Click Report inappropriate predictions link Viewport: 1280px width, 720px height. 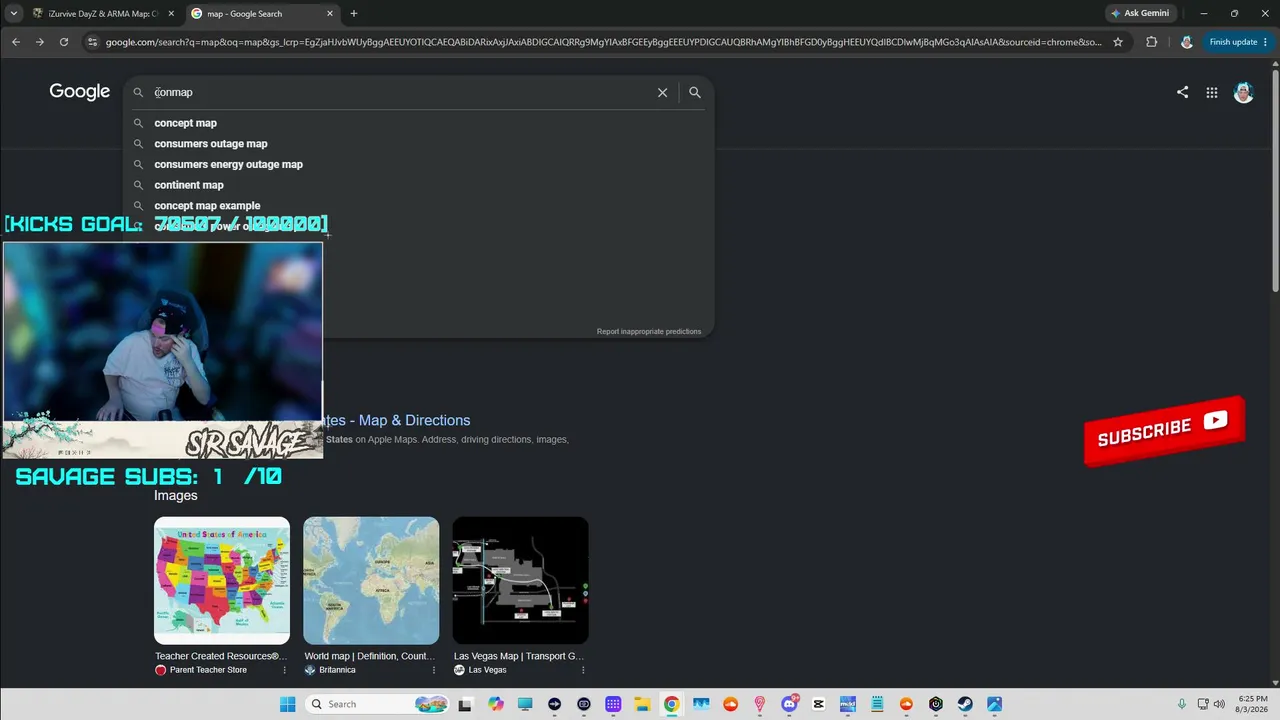pos(649,331)
